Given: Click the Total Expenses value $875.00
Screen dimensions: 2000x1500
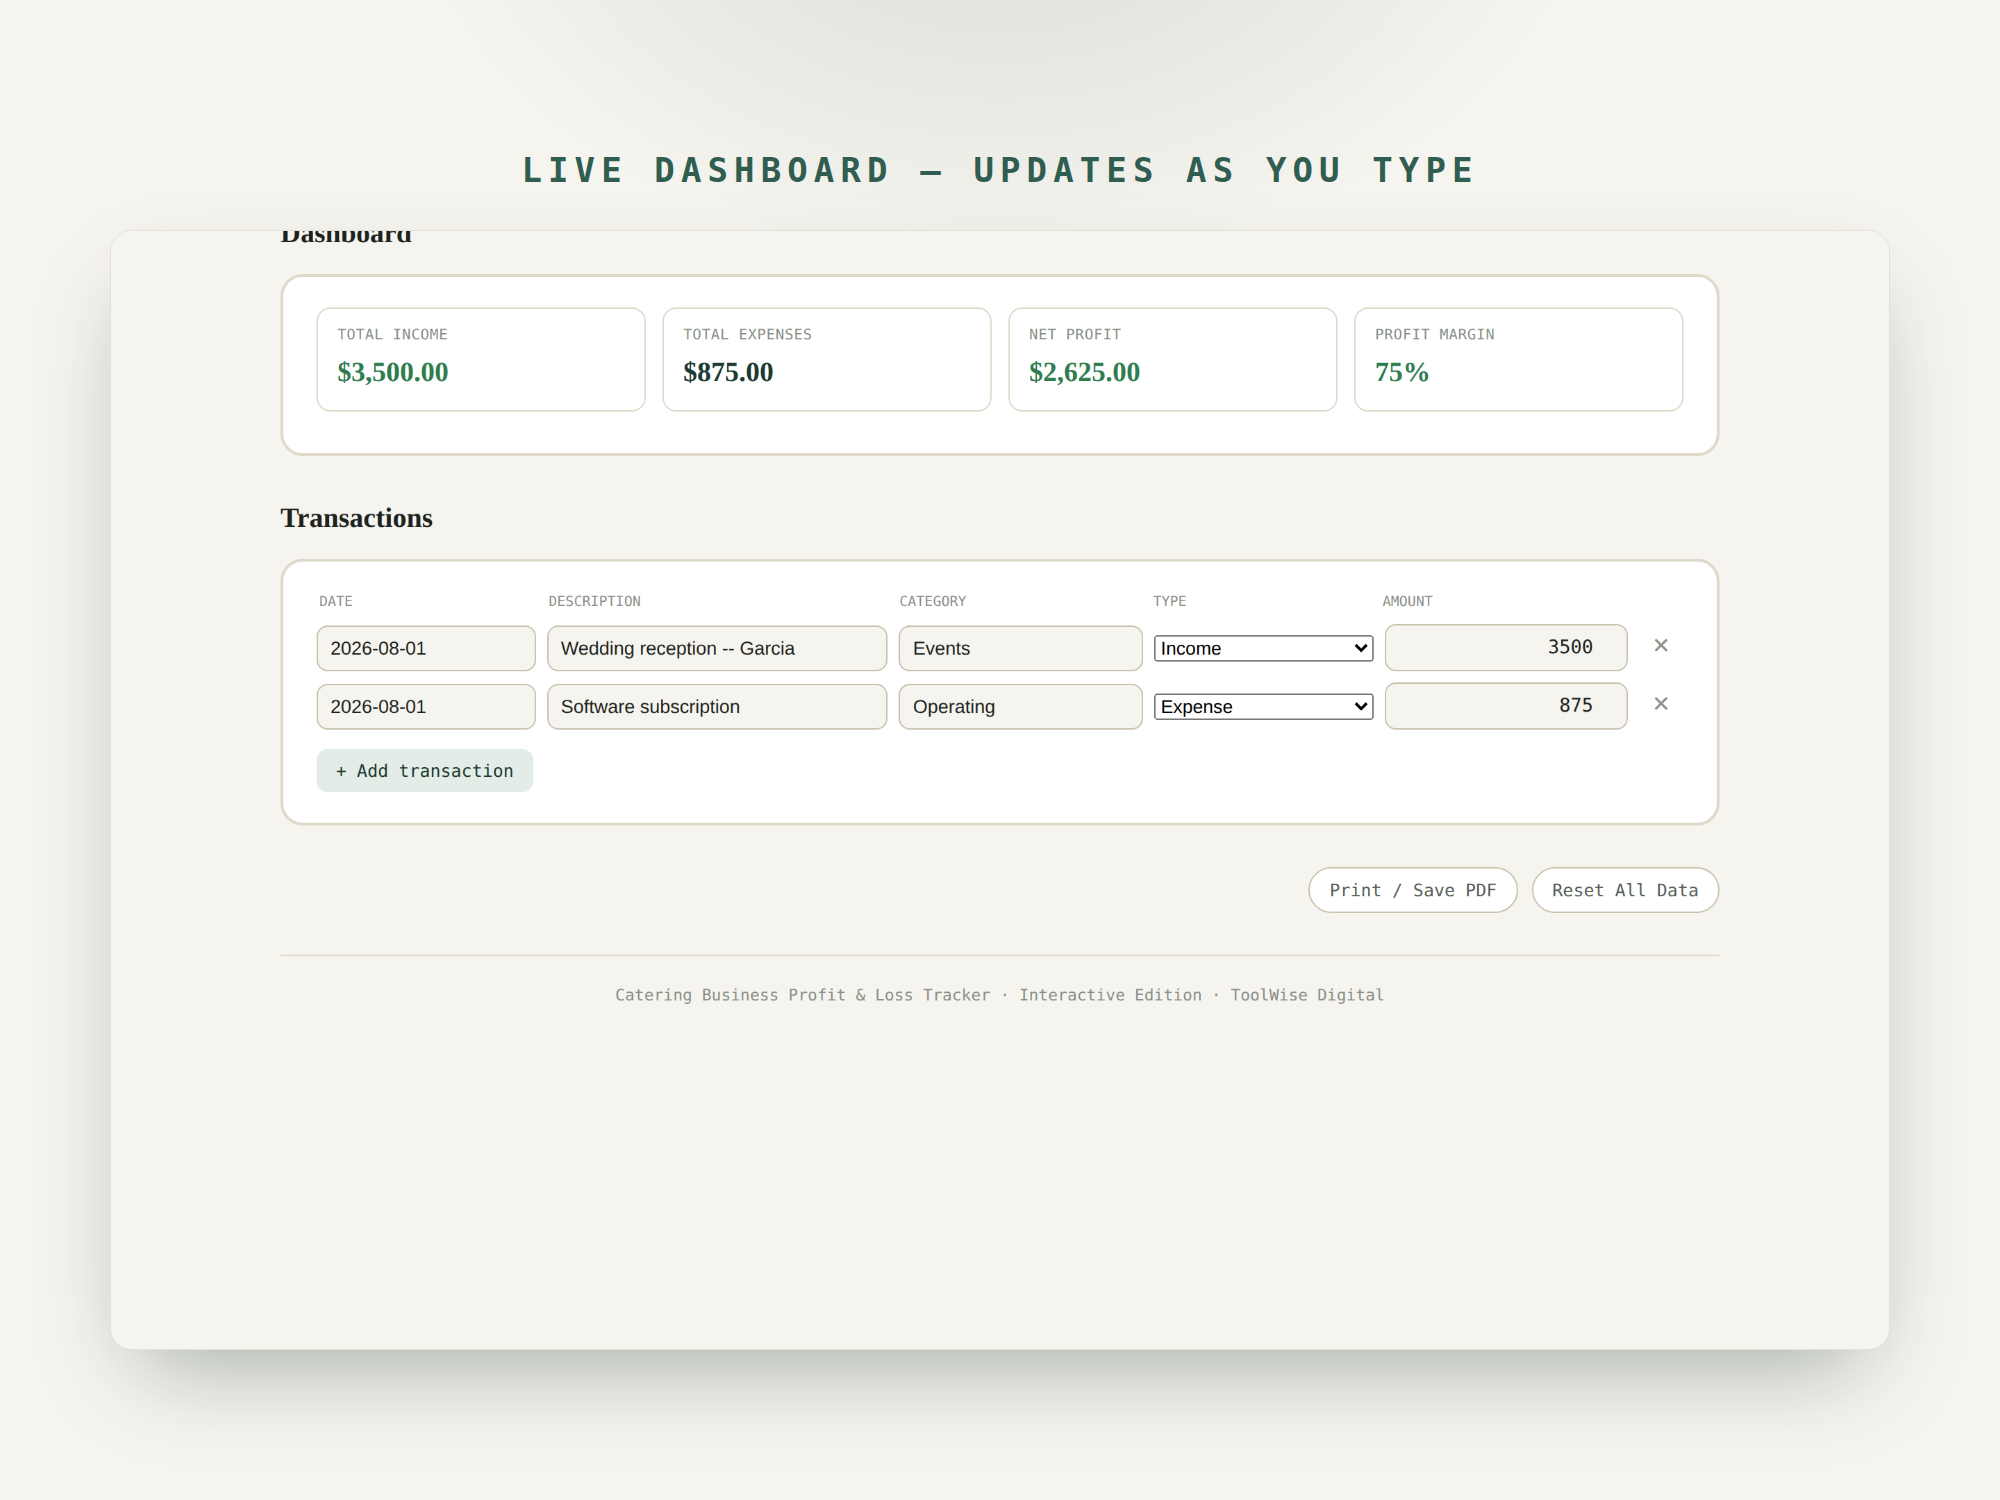Looking at the screenshot, I should click(728, 372).
